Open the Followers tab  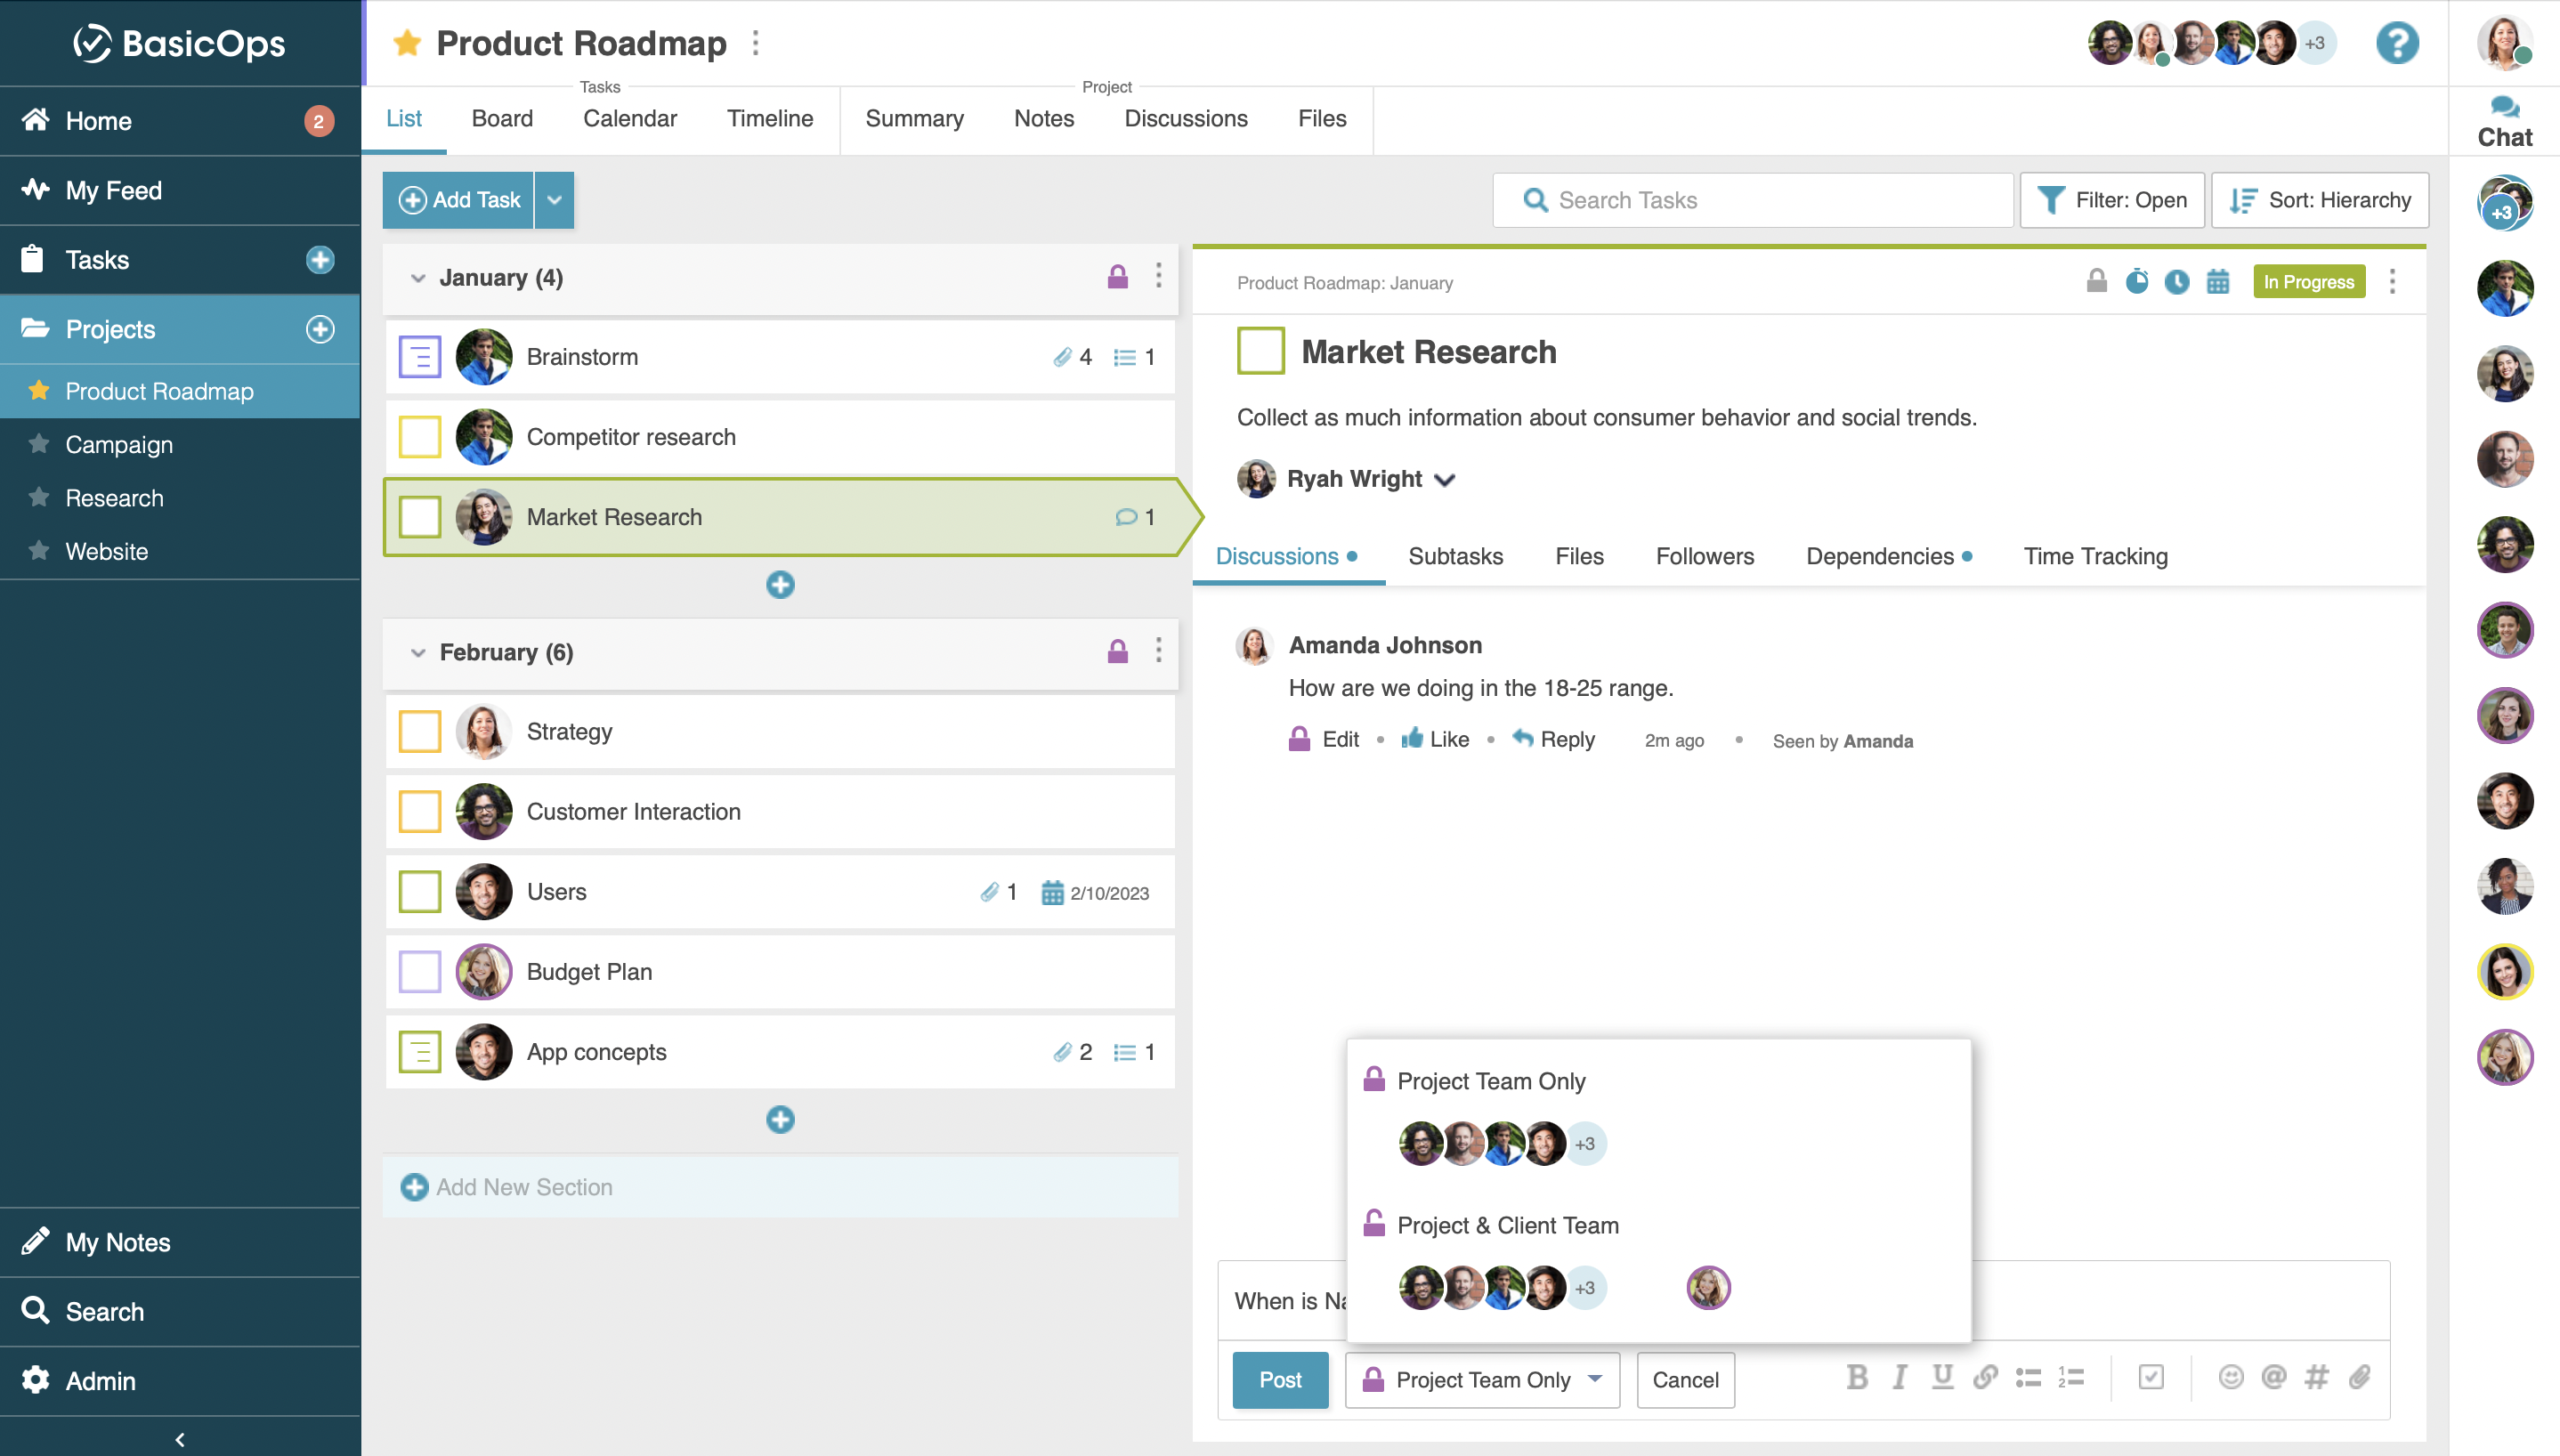(x=1704, y=556)
